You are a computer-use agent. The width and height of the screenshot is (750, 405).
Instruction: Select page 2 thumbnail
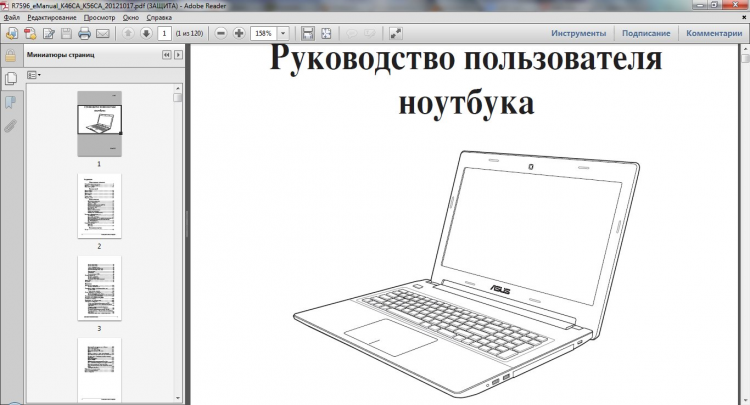99,206
